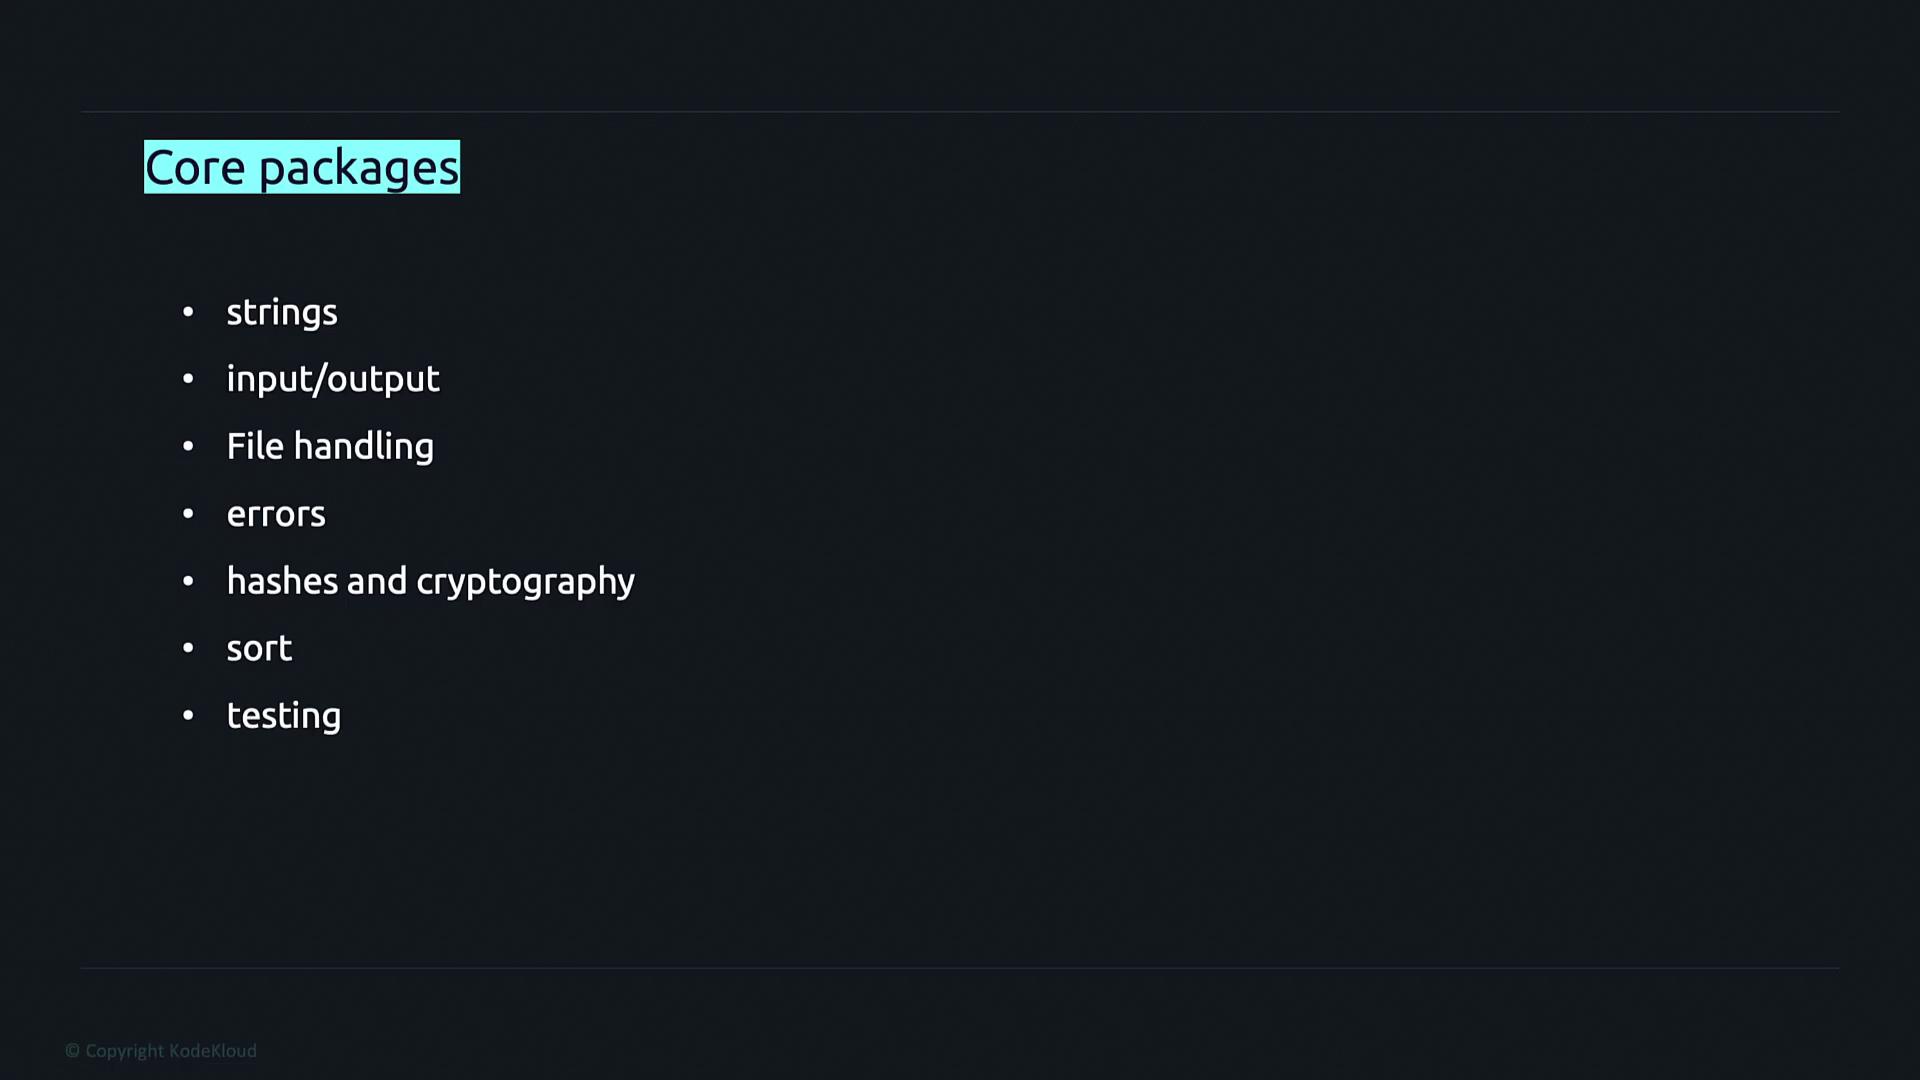Click the "testing" list entry
The width and height of the screenshot is (1920, 1080).
point(284,716)
